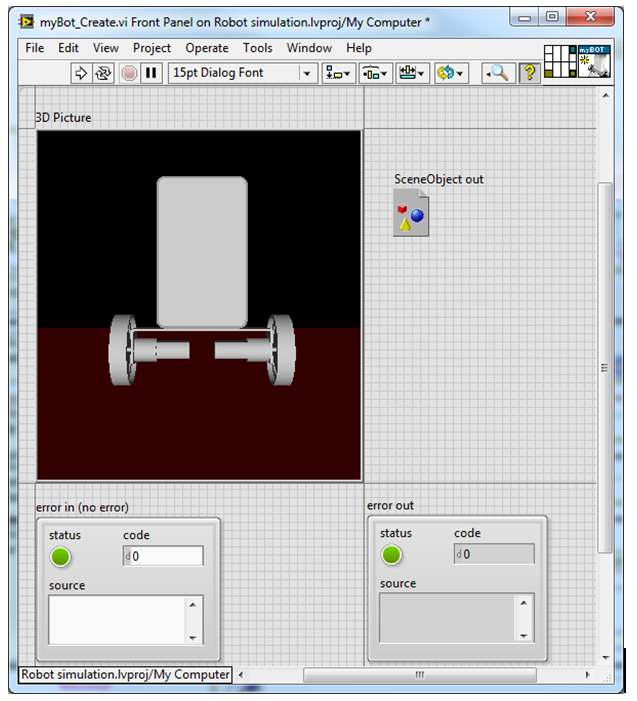Open the Distribute Objects dropdown

(375, 73)
